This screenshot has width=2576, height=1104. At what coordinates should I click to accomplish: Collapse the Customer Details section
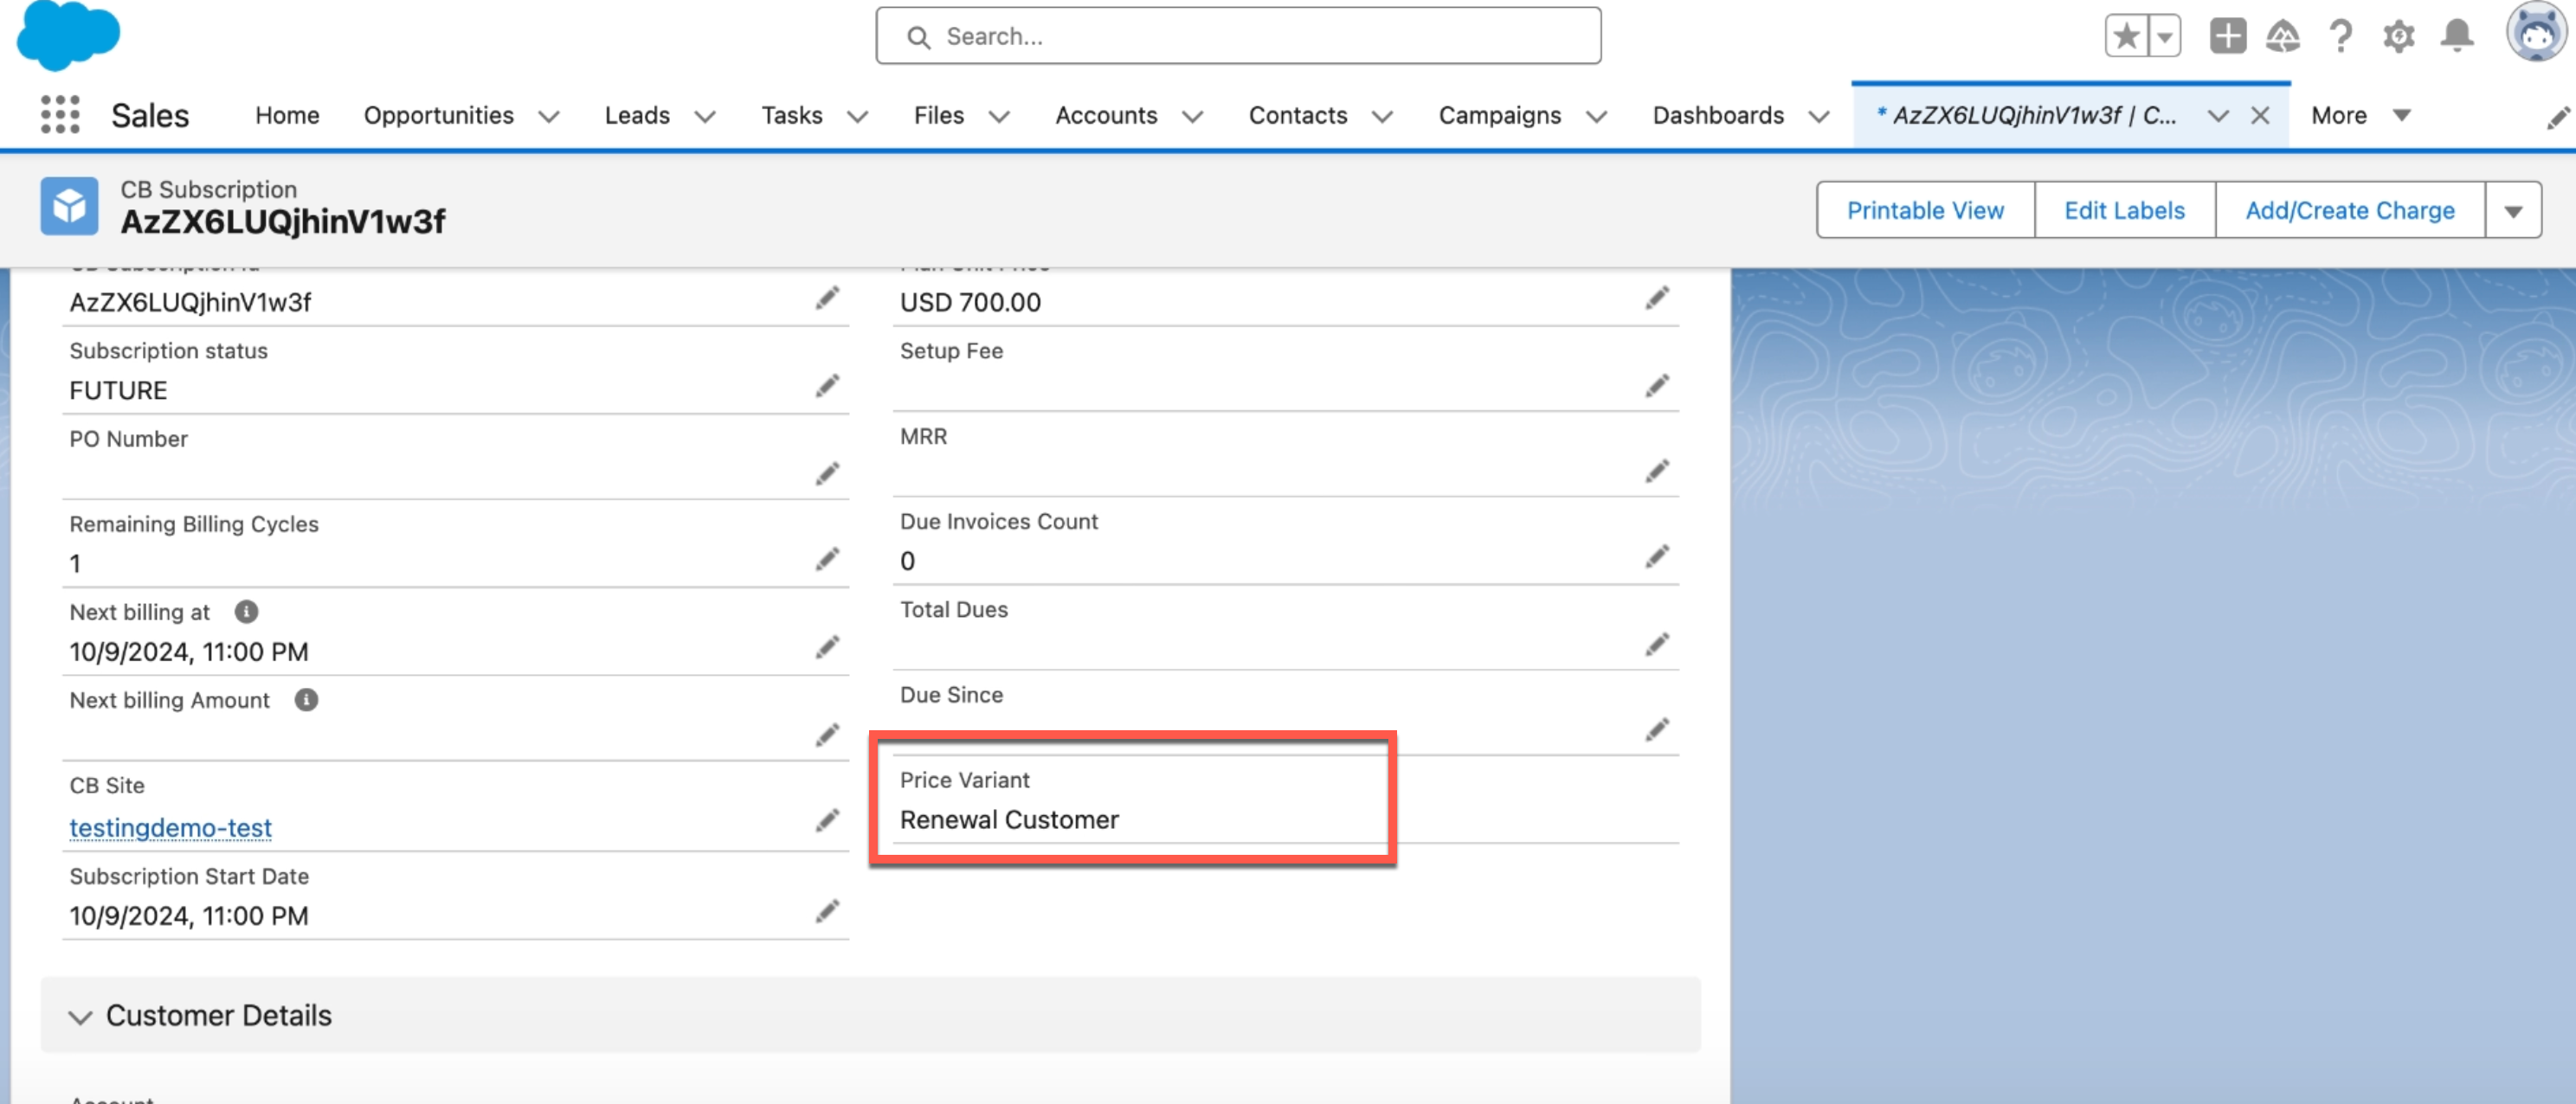coord(80,1016)
